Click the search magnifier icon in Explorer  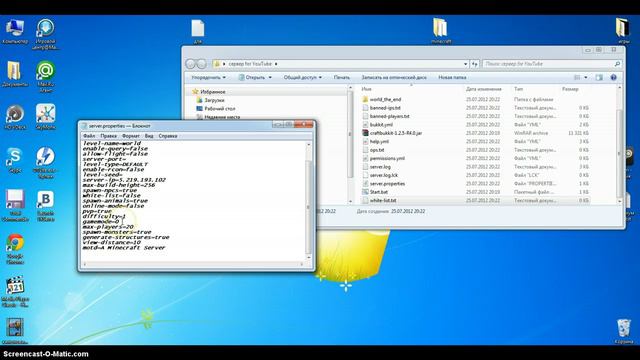[617, 64]
